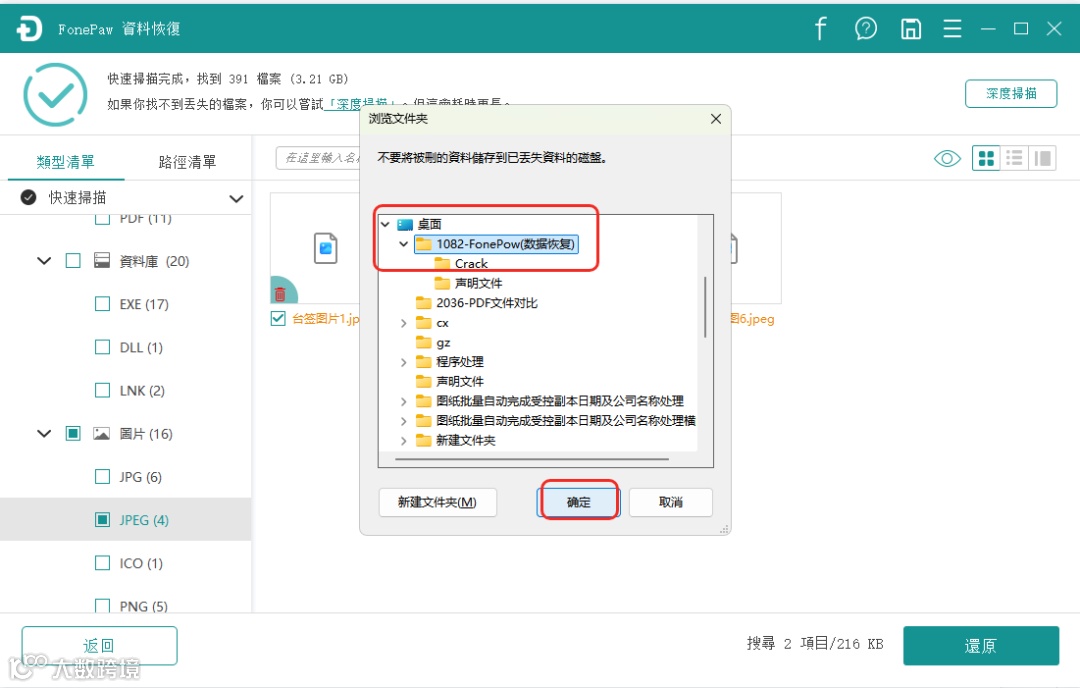Click the Crack folder icon
This screenshot has height=688, width=1080.
pyautogui.click(x=442, y=263)
